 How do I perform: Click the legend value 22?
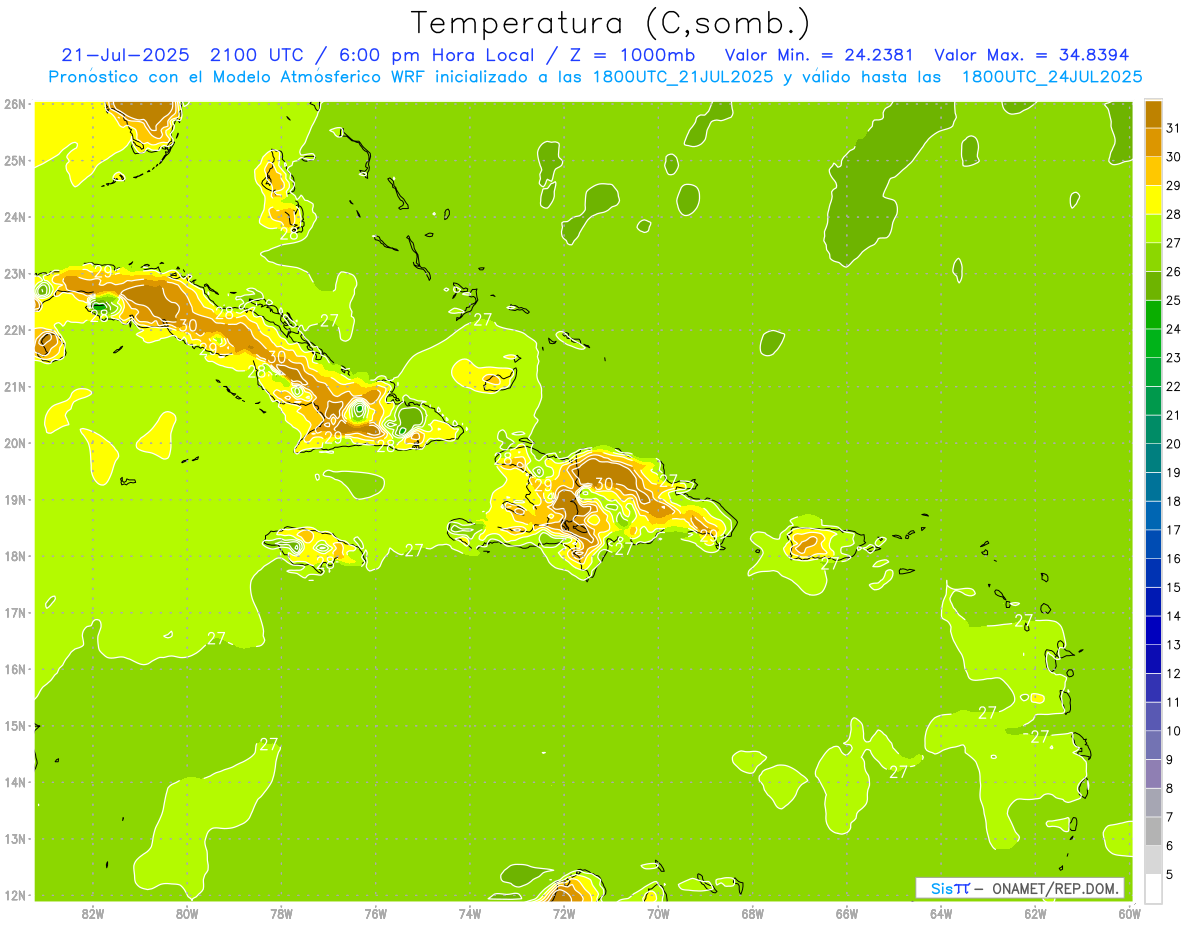tap(1174, 386)
